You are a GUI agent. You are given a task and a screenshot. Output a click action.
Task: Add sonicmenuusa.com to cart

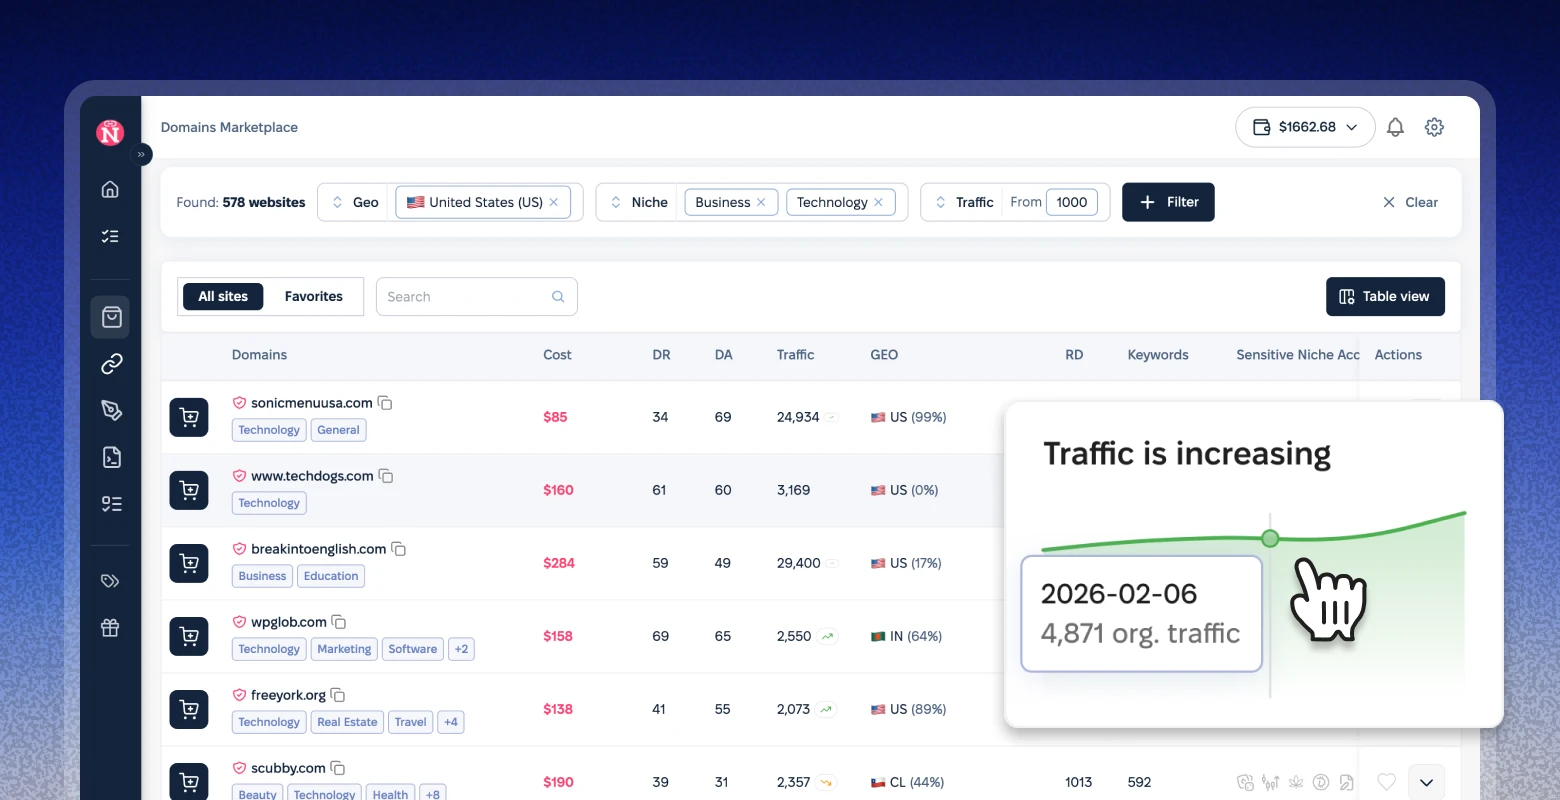(189, 417)
